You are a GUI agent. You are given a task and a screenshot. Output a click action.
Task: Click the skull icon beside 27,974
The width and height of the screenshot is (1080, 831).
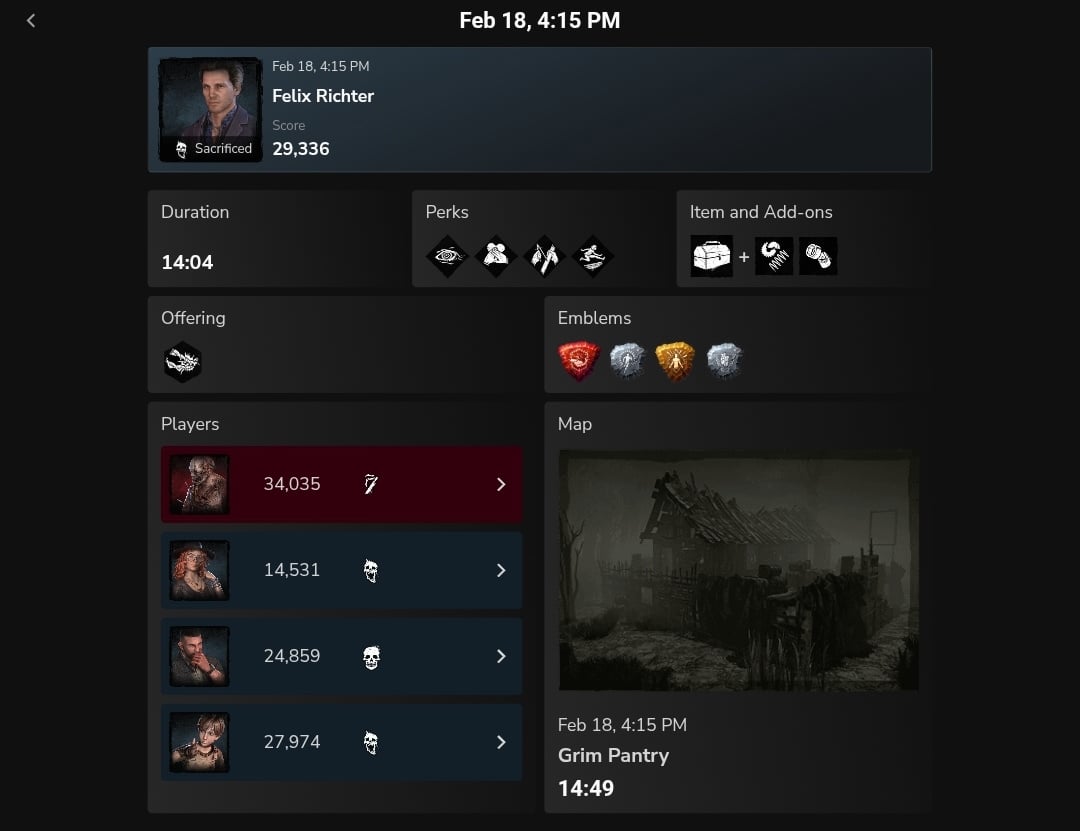pyautogui.click(x=371, y=742)
